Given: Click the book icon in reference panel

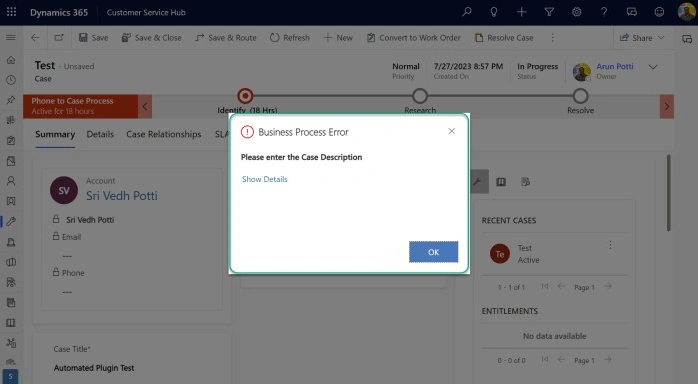Looking at the screenshot, I should pos(501,182).
